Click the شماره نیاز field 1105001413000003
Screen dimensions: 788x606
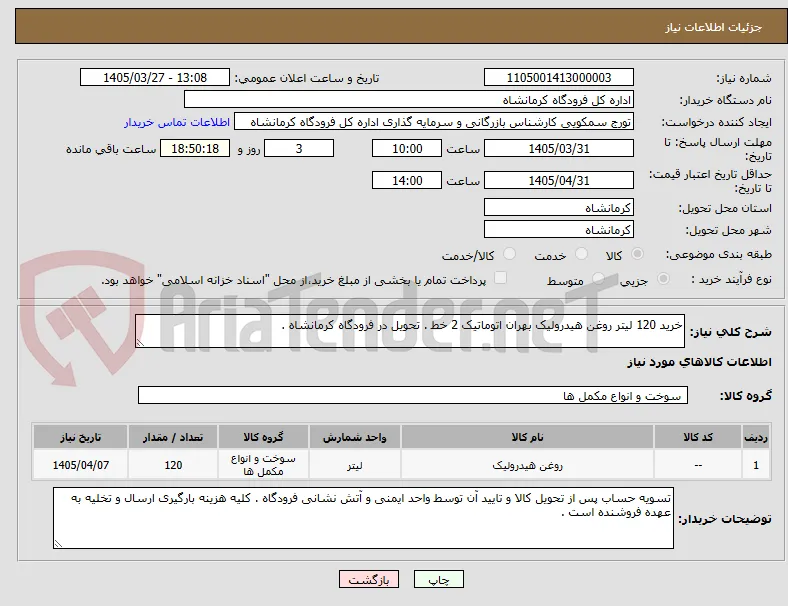558,77
